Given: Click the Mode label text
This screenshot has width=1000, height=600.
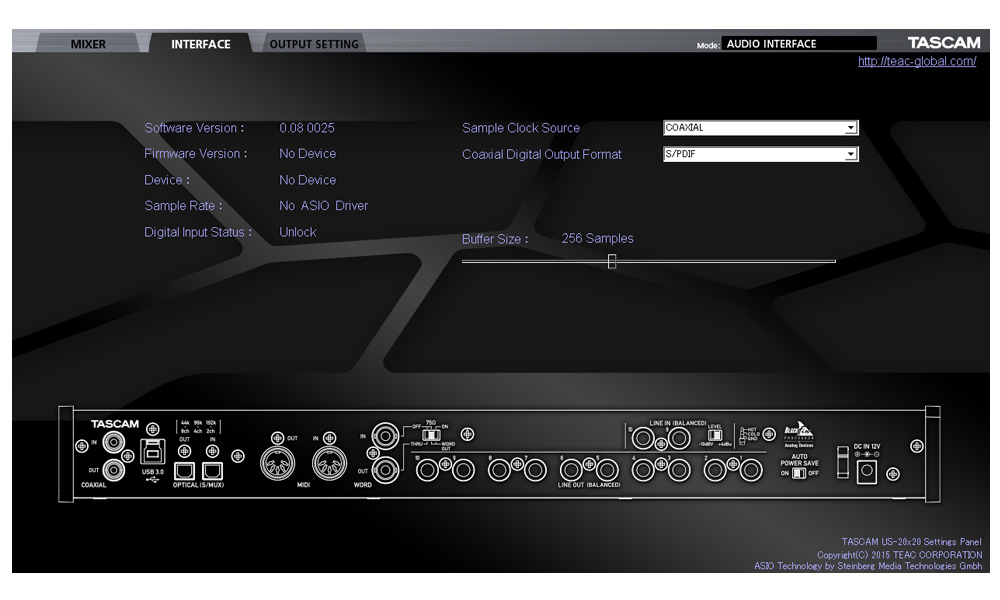Looking at the screenshot, I should 708,45.
